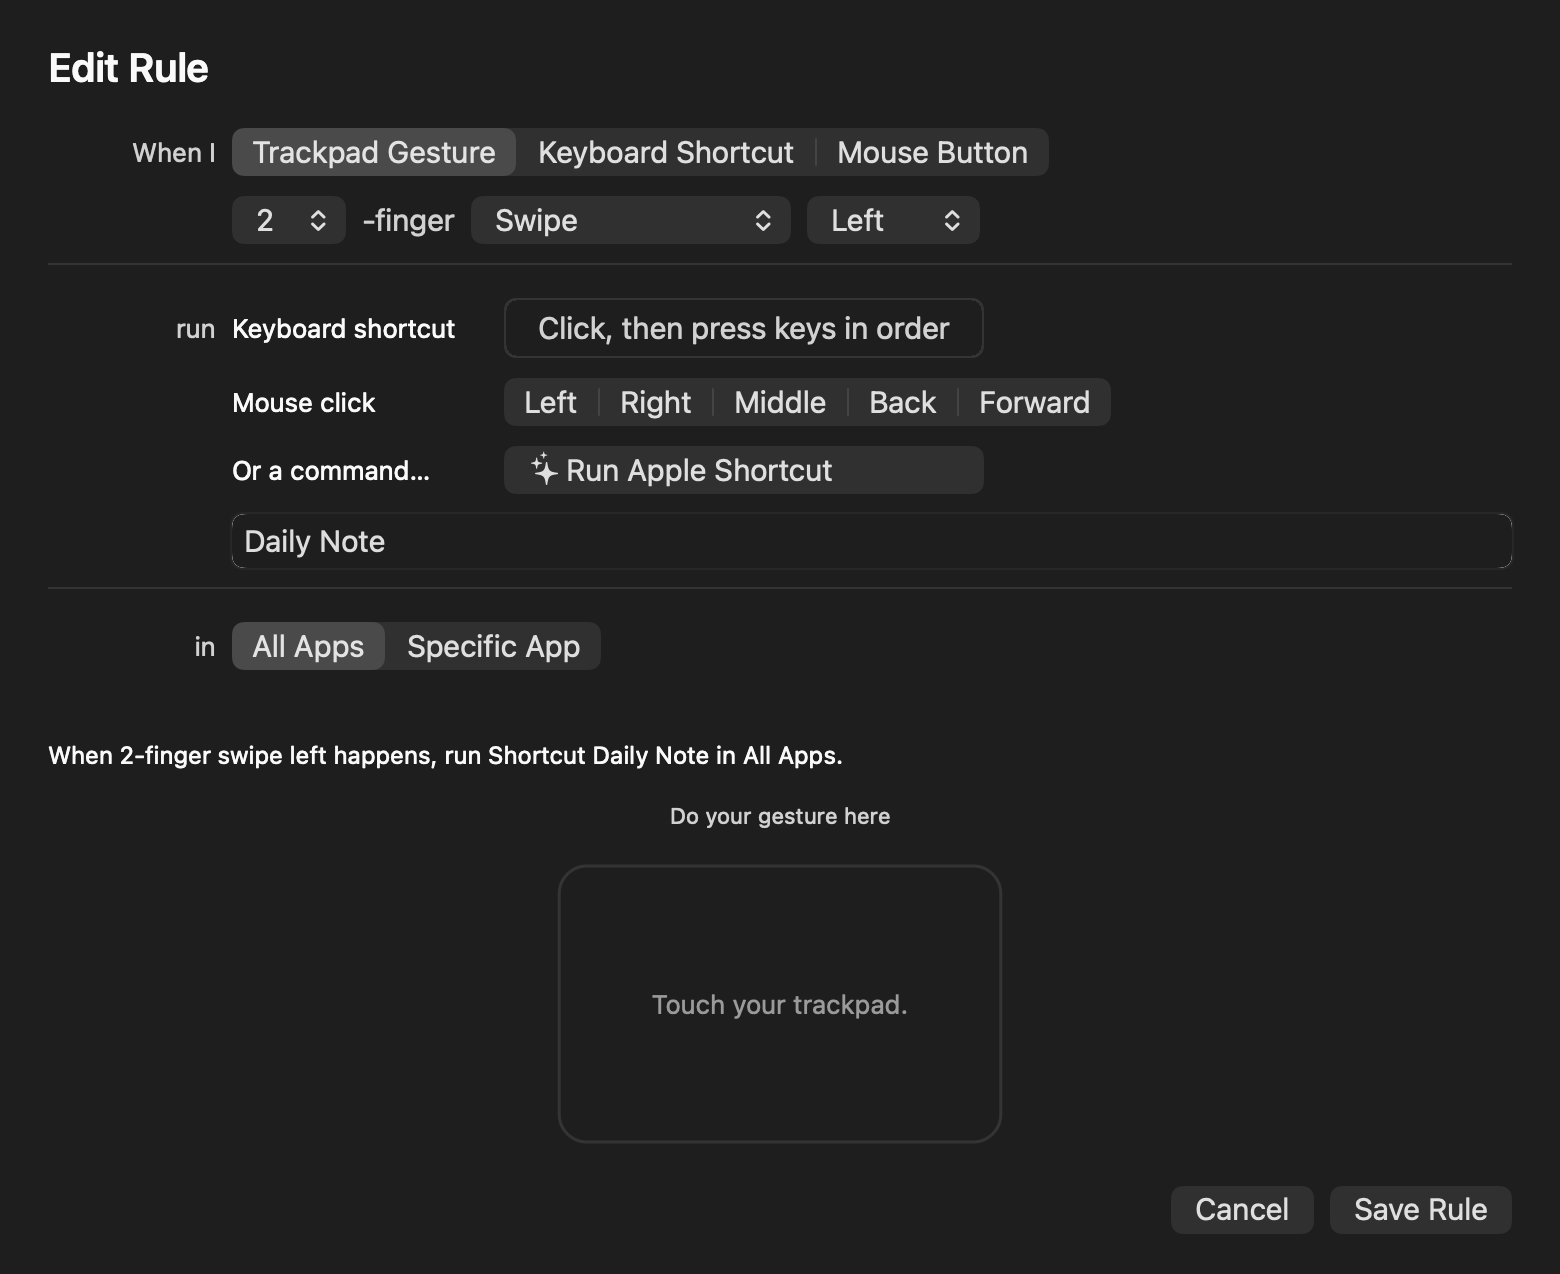
Task: Select the All Apps scope
Action: (308, 646)
